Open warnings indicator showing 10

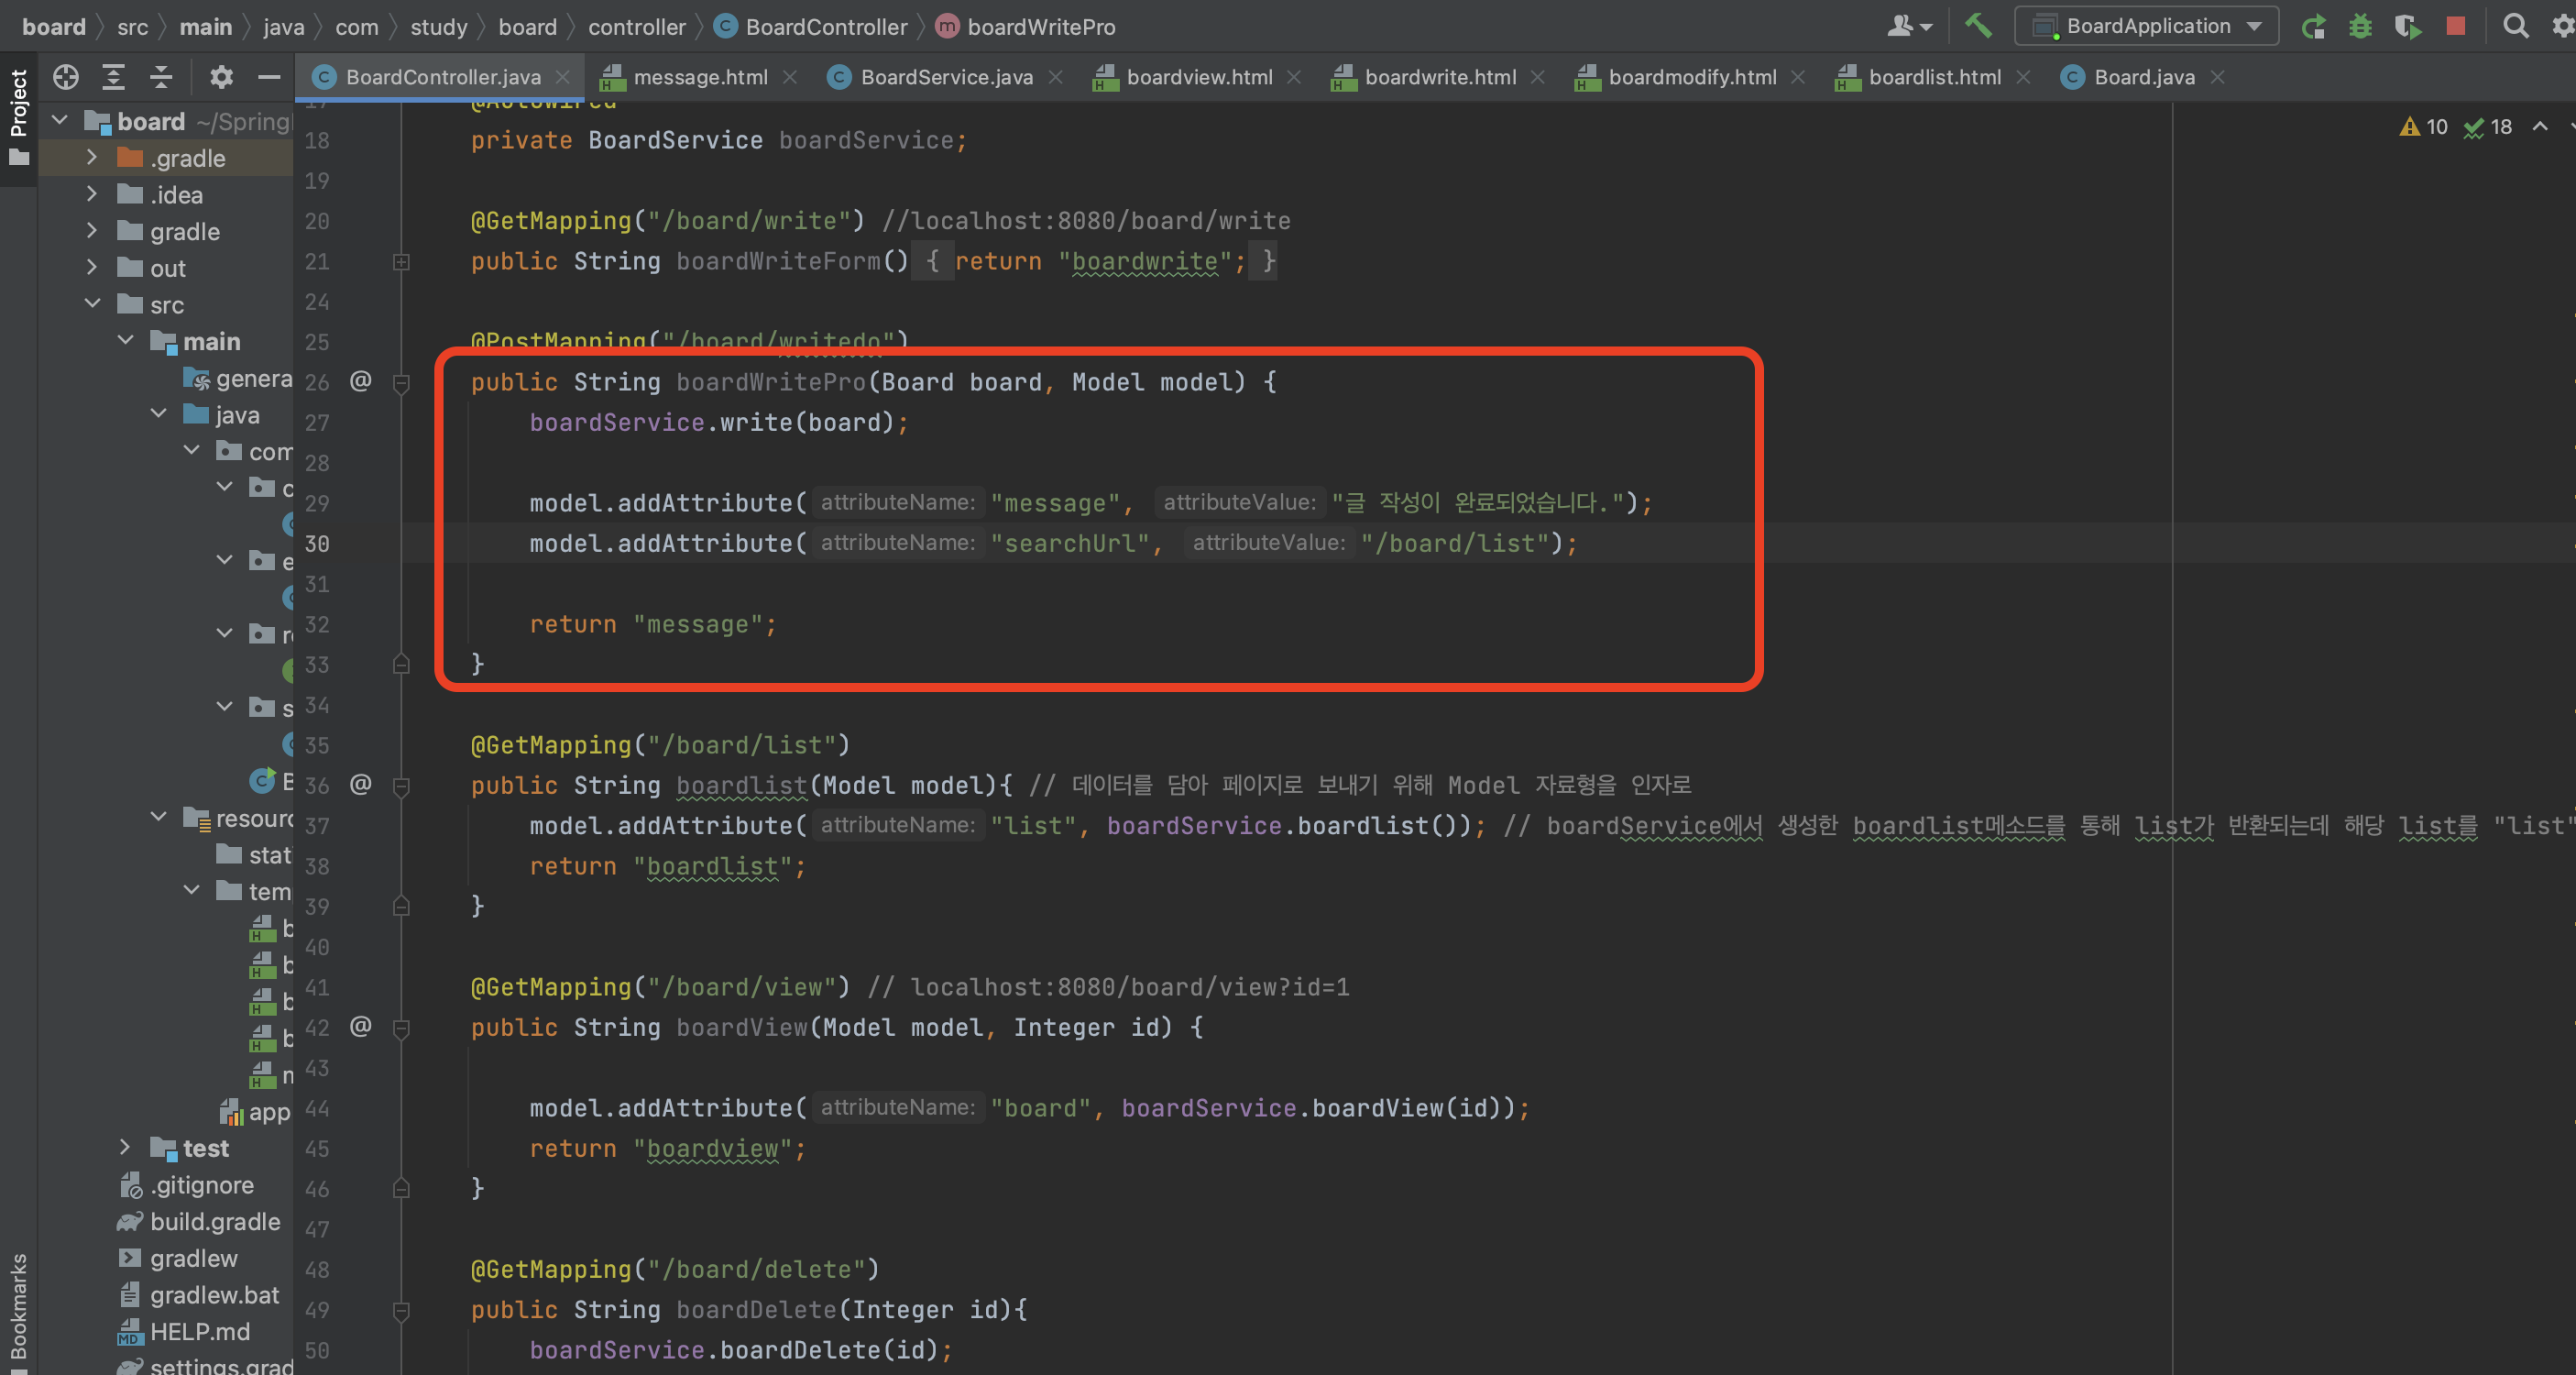pyautogui.click(x=2423, y=127)
